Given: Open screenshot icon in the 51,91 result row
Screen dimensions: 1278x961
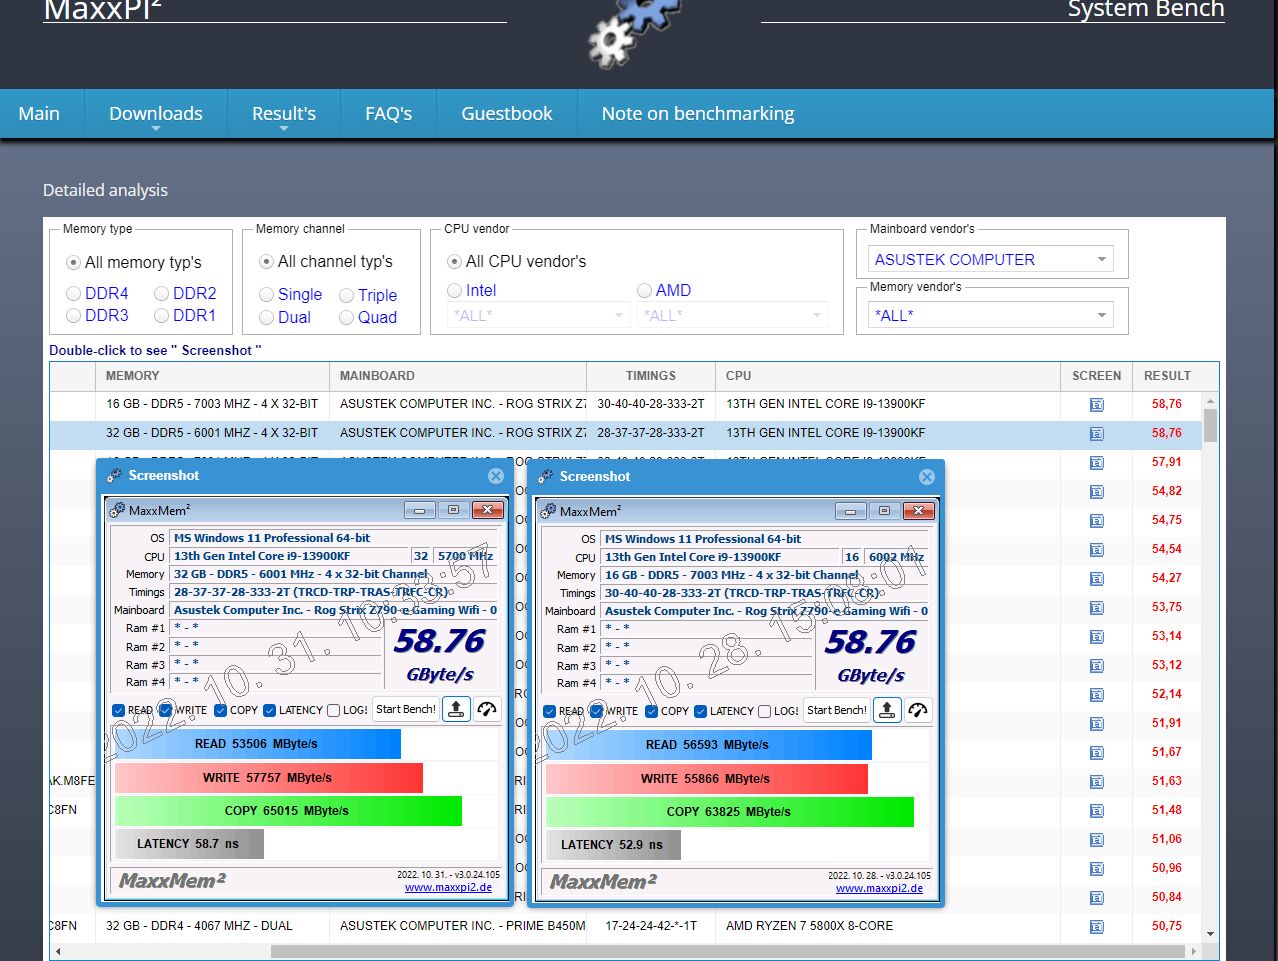Looking at the screenshot, I should coord(1096,724).
